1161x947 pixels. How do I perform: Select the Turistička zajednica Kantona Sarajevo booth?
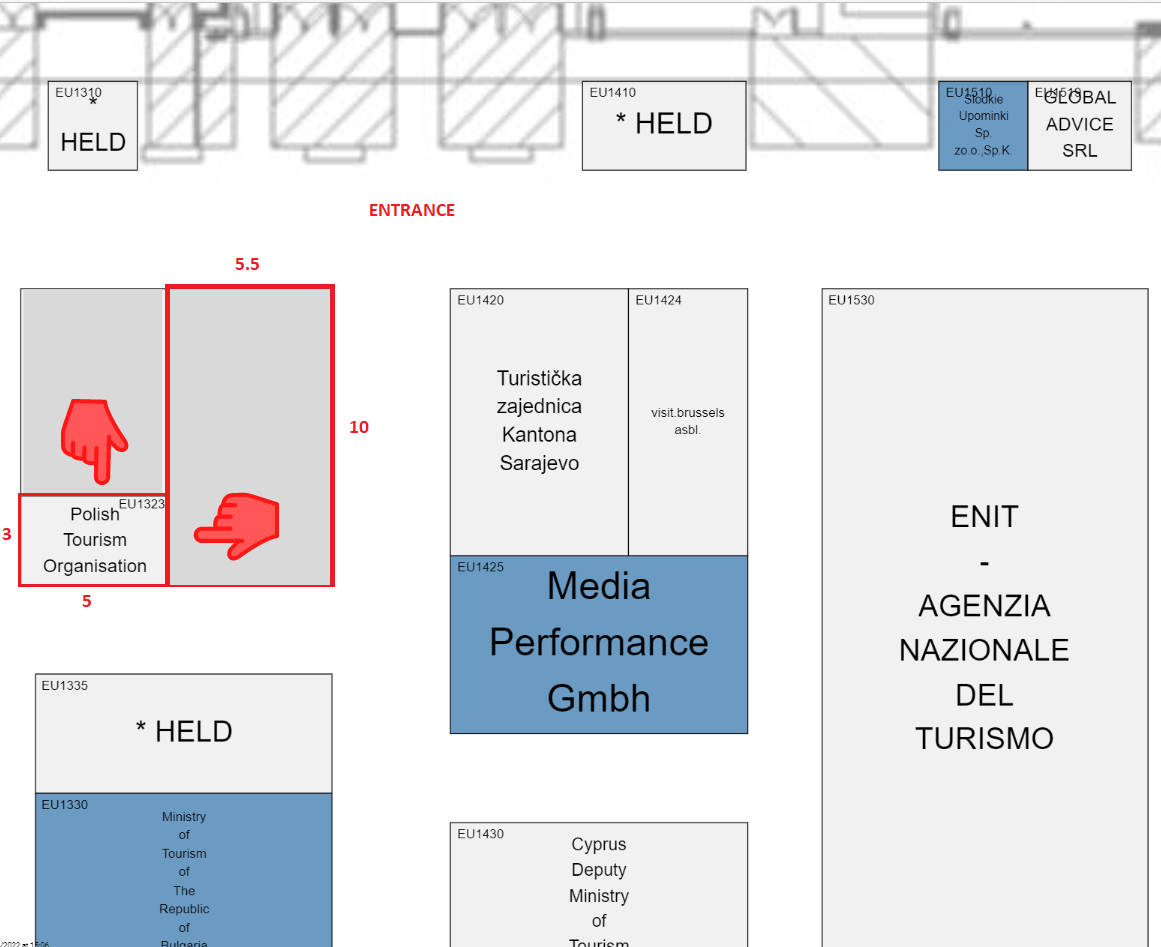coord(539,421)
